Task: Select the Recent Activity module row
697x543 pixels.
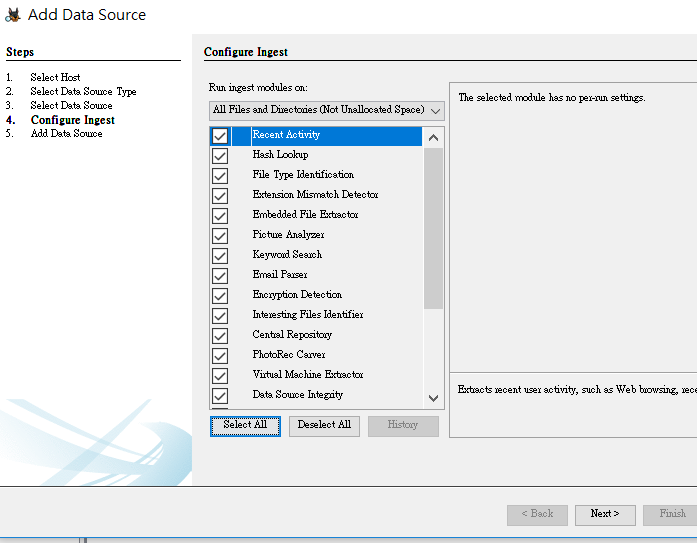Action: point(316,136)
